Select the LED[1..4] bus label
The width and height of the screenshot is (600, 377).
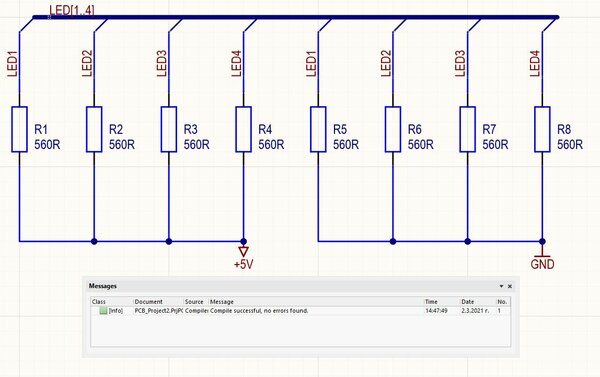(72, 10)
